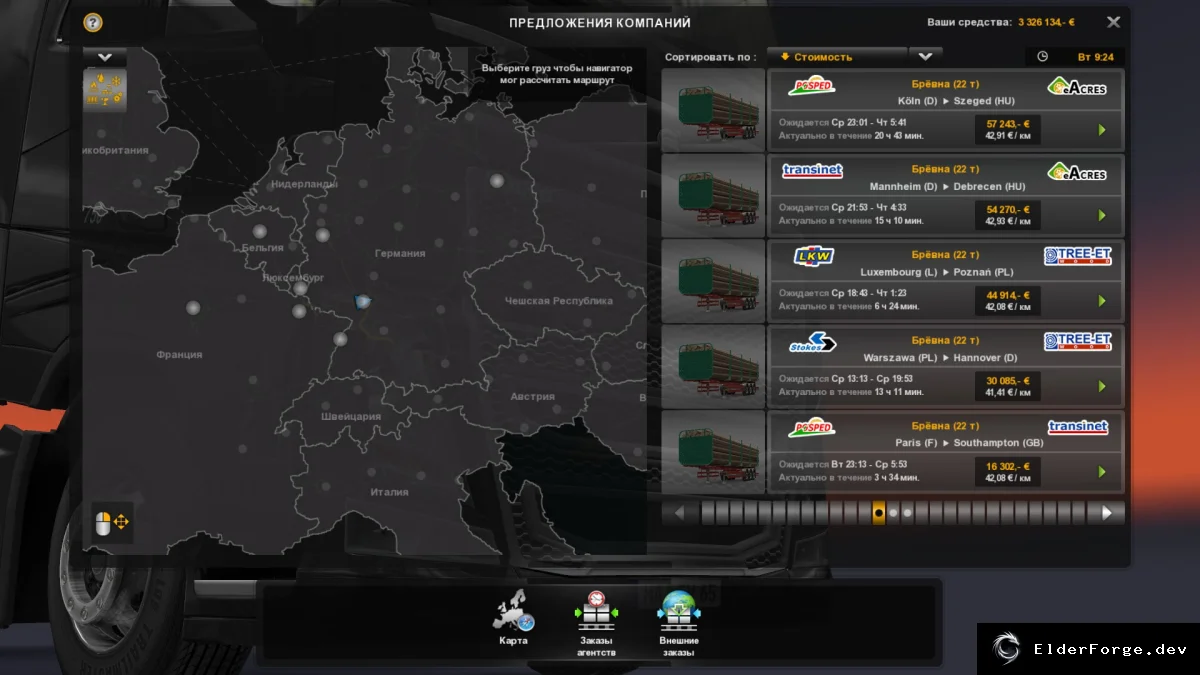Screen dimensions: 1200x675
Task: Take the Paris to Southampton job arrow
Action: [1102, 472]
